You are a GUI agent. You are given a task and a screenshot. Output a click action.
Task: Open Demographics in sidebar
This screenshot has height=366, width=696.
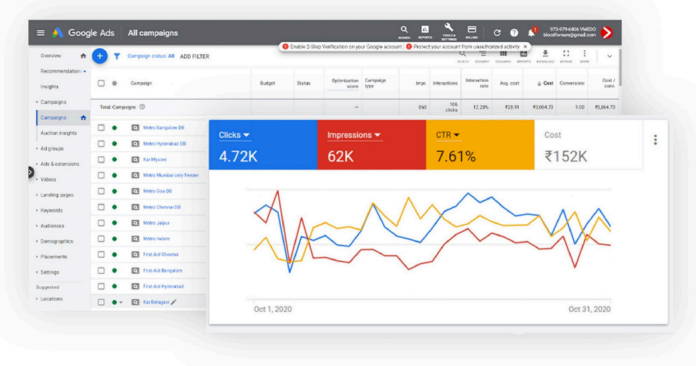click(57, 241)
